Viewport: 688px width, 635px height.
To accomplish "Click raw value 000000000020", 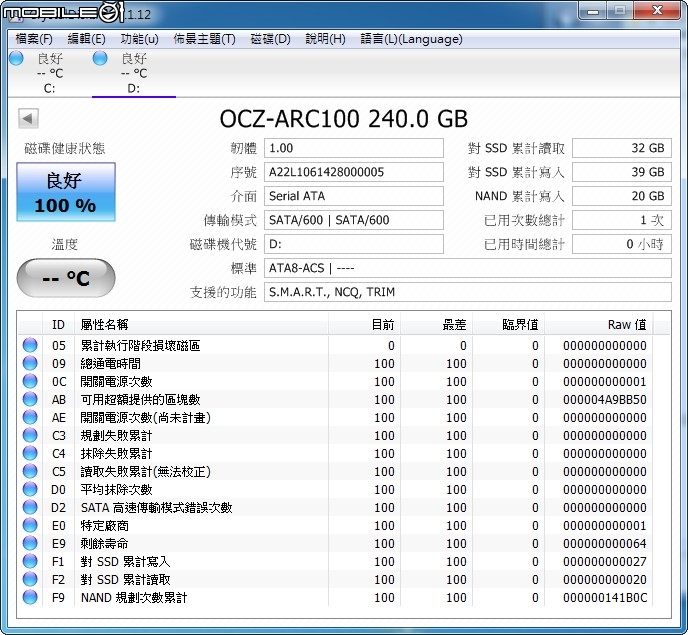I will click(x=605, y=580).
